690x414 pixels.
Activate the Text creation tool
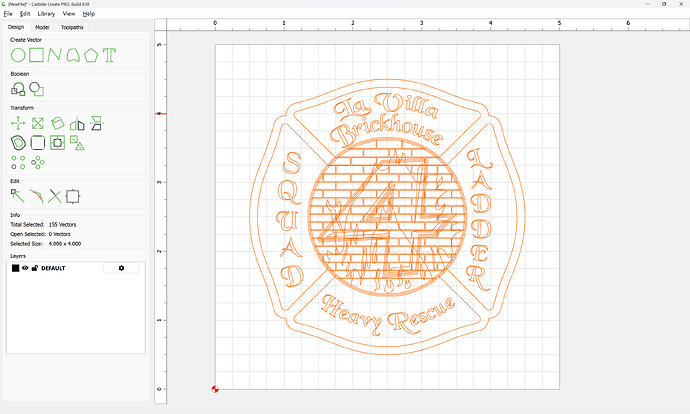click(x=109, y=54)
